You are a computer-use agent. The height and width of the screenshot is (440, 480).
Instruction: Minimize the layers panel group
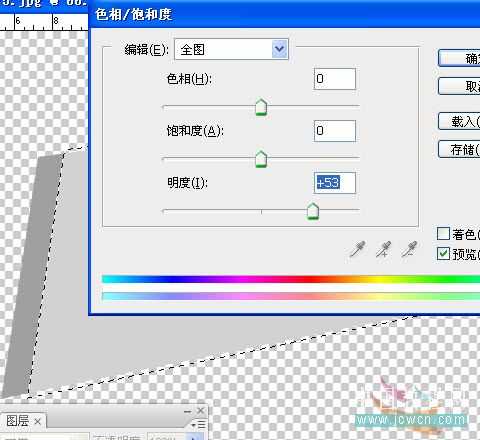tap(187, 411)
